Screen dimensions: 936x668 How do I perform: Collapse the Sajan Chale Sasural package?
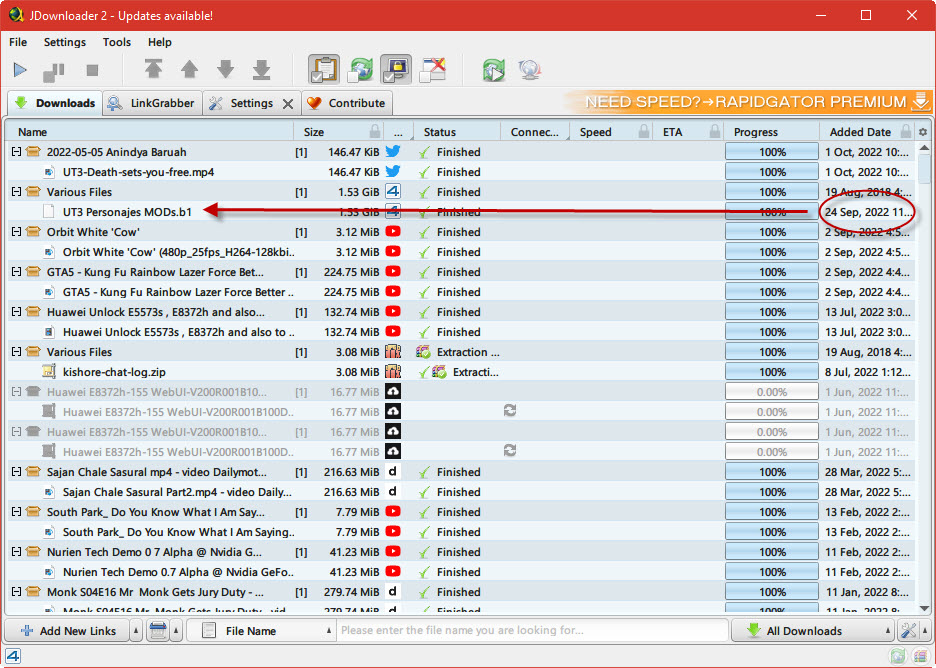pyautogui.click(x=16, y=472)
